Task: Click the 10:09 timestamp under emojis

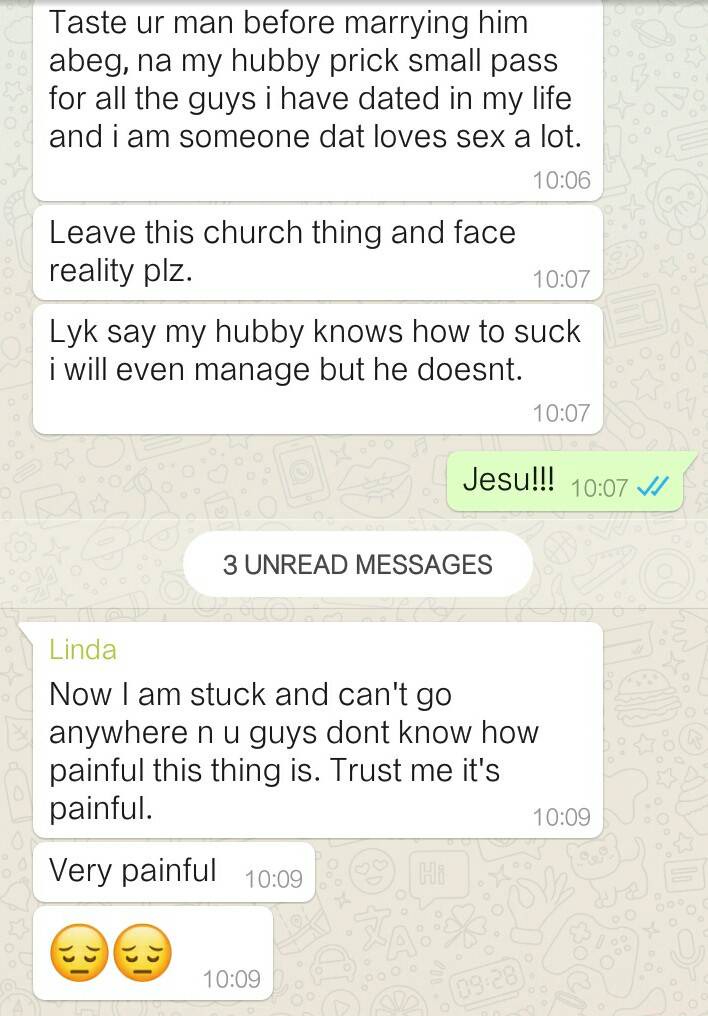Action: coord(231,978)
